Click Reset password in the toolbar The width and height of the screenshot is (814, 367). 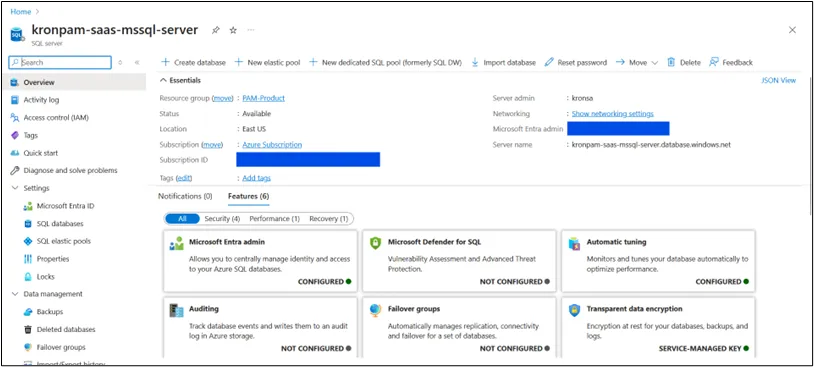click(x=575, y=62)
